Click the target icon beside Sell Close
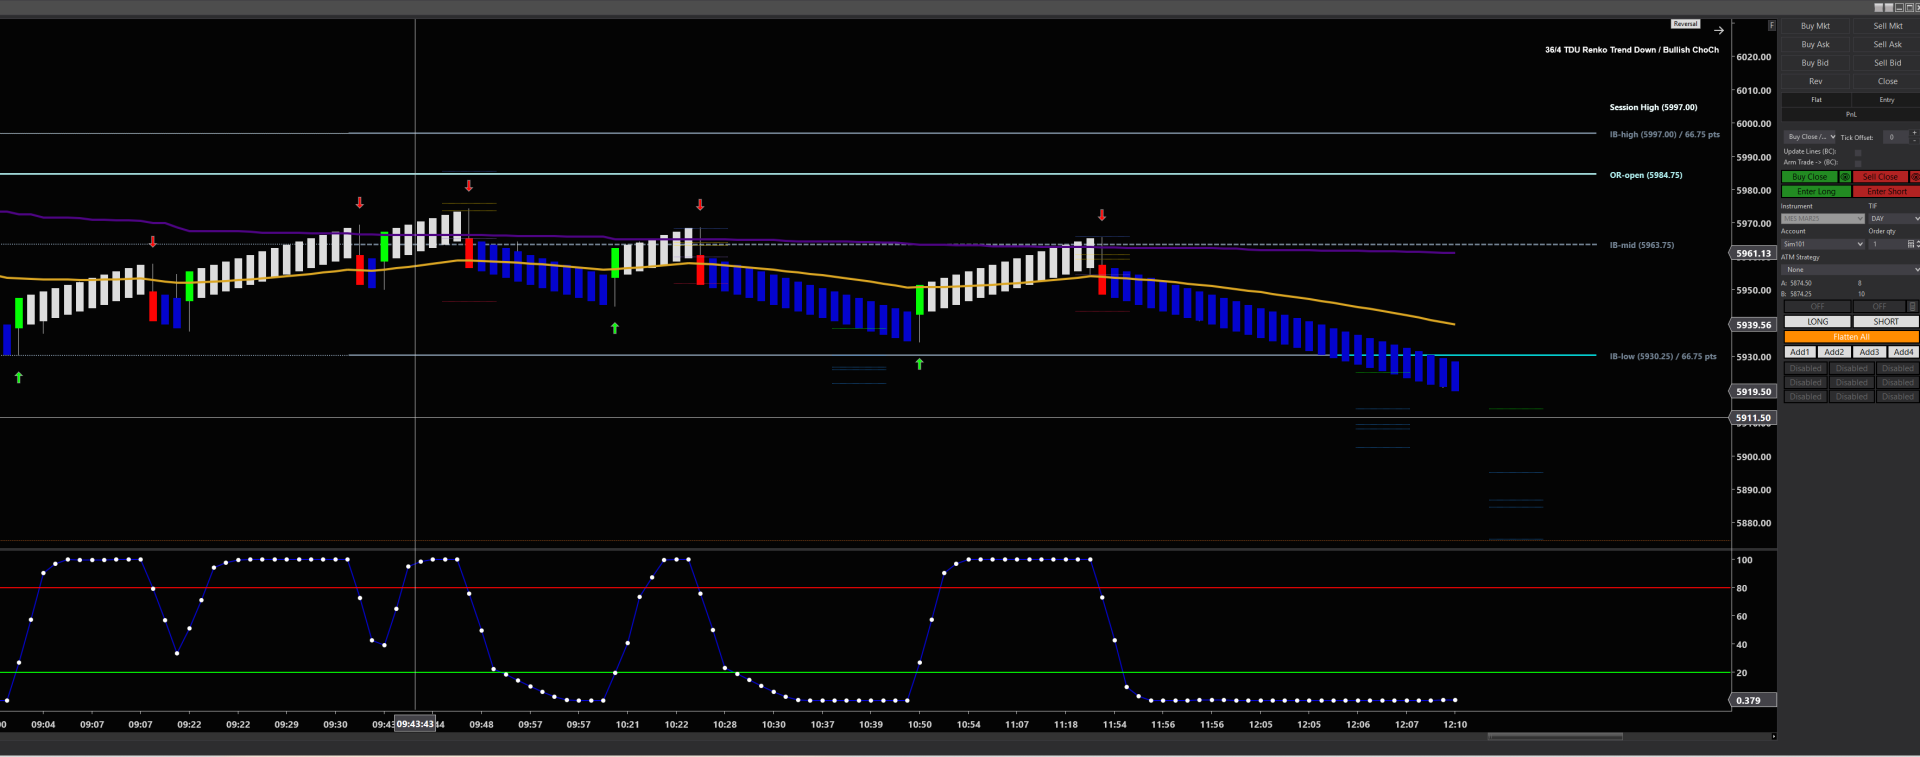Viewport: 1920px width, 757px height. pos(1914,177)
